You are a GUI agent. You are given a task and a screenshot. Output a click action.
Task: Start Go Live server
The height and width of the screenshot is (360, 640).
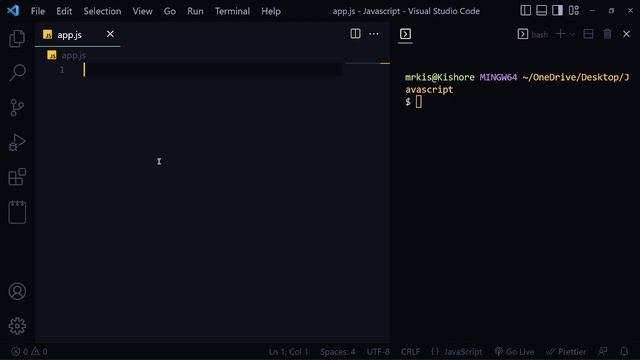point(514,351)
